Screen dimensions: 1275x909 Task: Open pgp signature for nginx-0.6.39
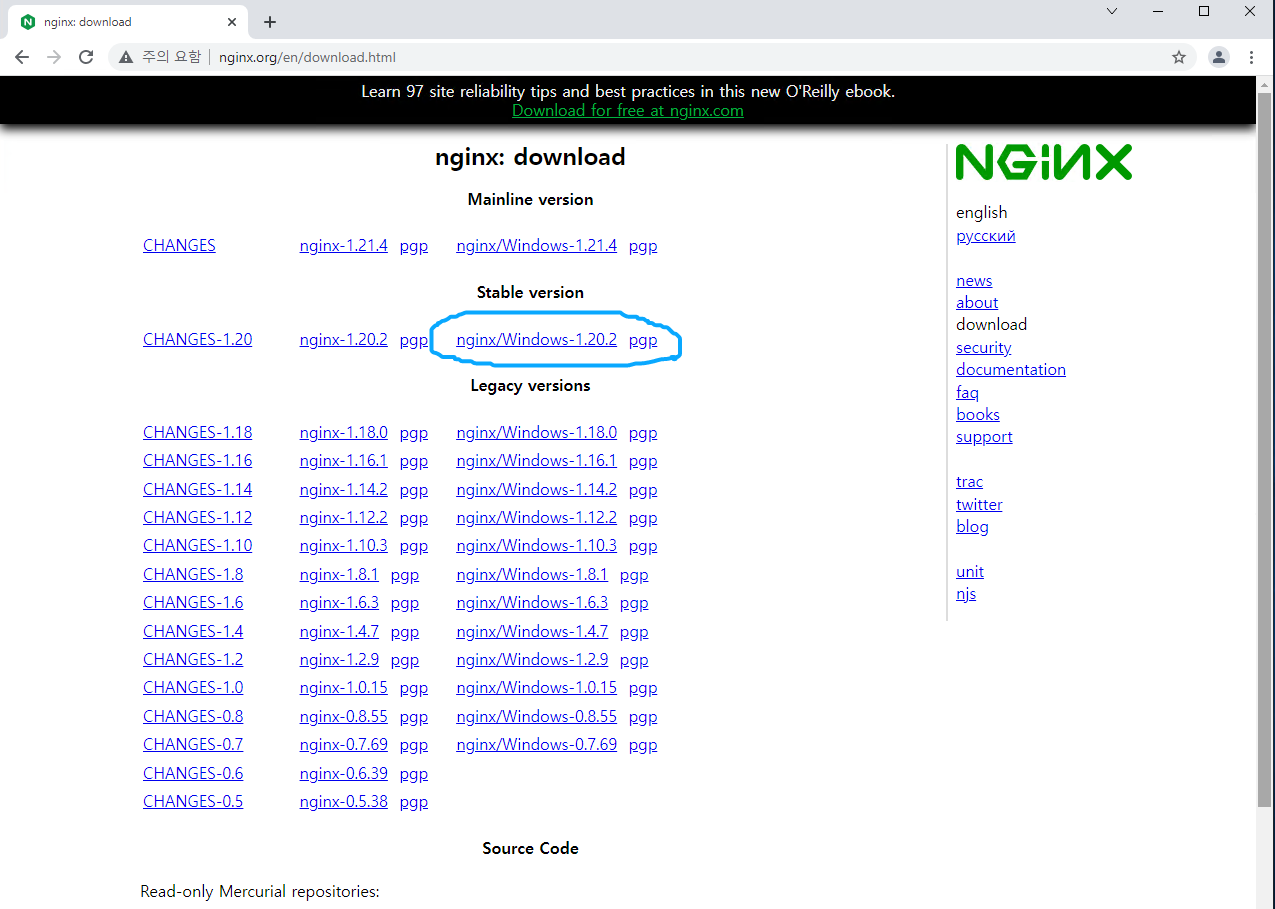[x=414, y=774]
